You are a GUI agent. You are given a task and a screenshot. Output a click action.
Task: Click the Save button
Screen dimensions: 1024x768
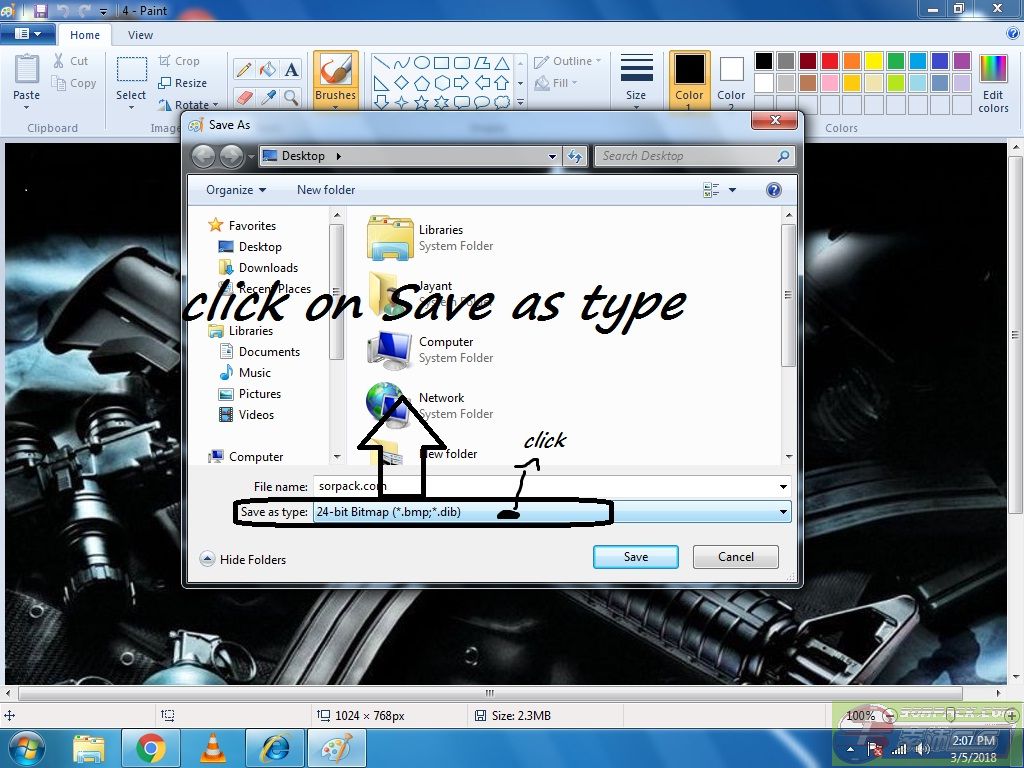pyautogui.click(x=635, y=557)
